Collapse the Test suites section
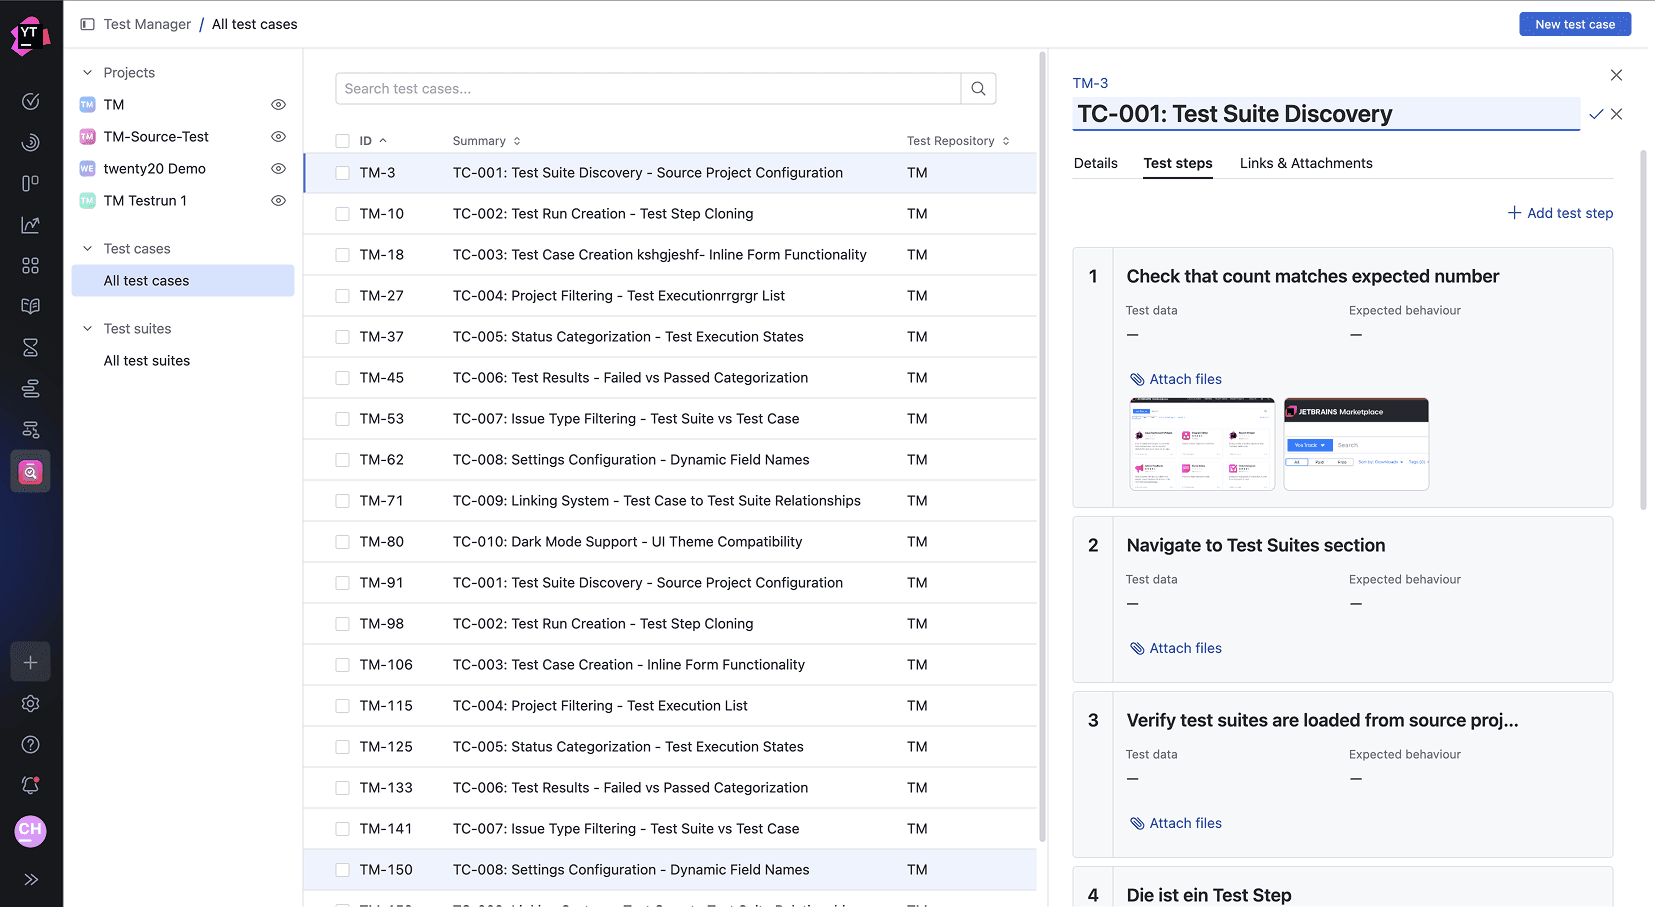This screenshot has height=907, width=1655. (86, 328)
